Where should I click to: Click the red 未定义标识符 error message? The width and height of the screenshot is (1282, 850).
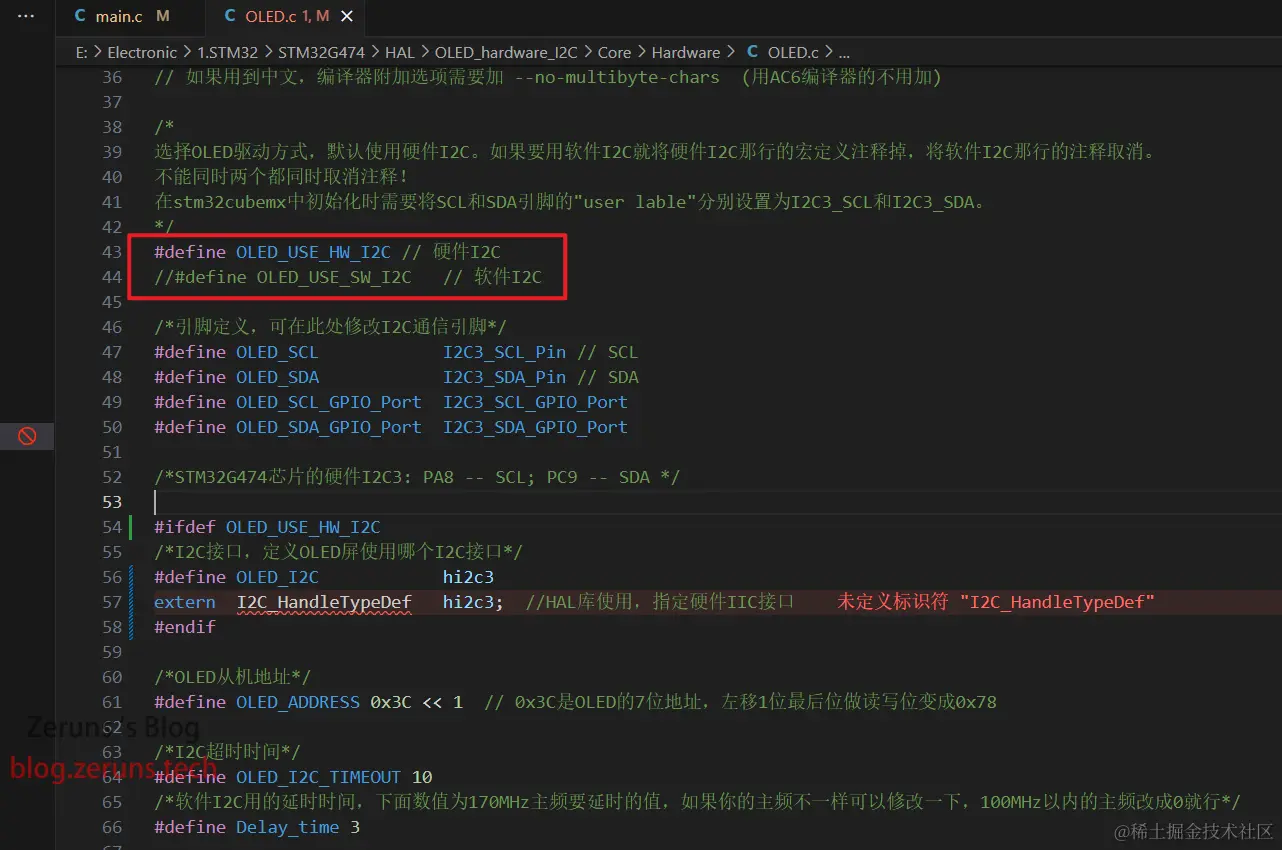996,602
